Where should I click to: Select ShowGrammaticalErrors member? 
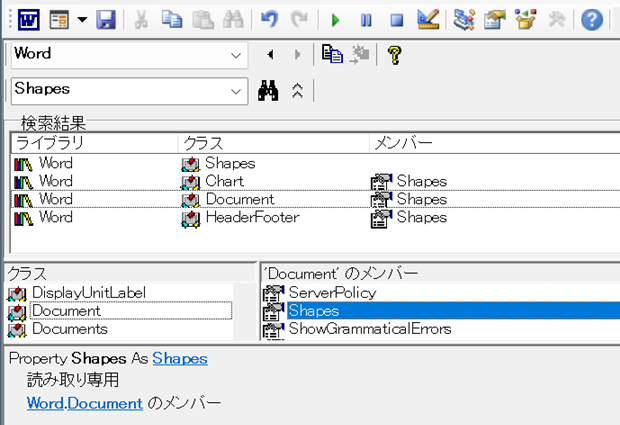point(370,329)
